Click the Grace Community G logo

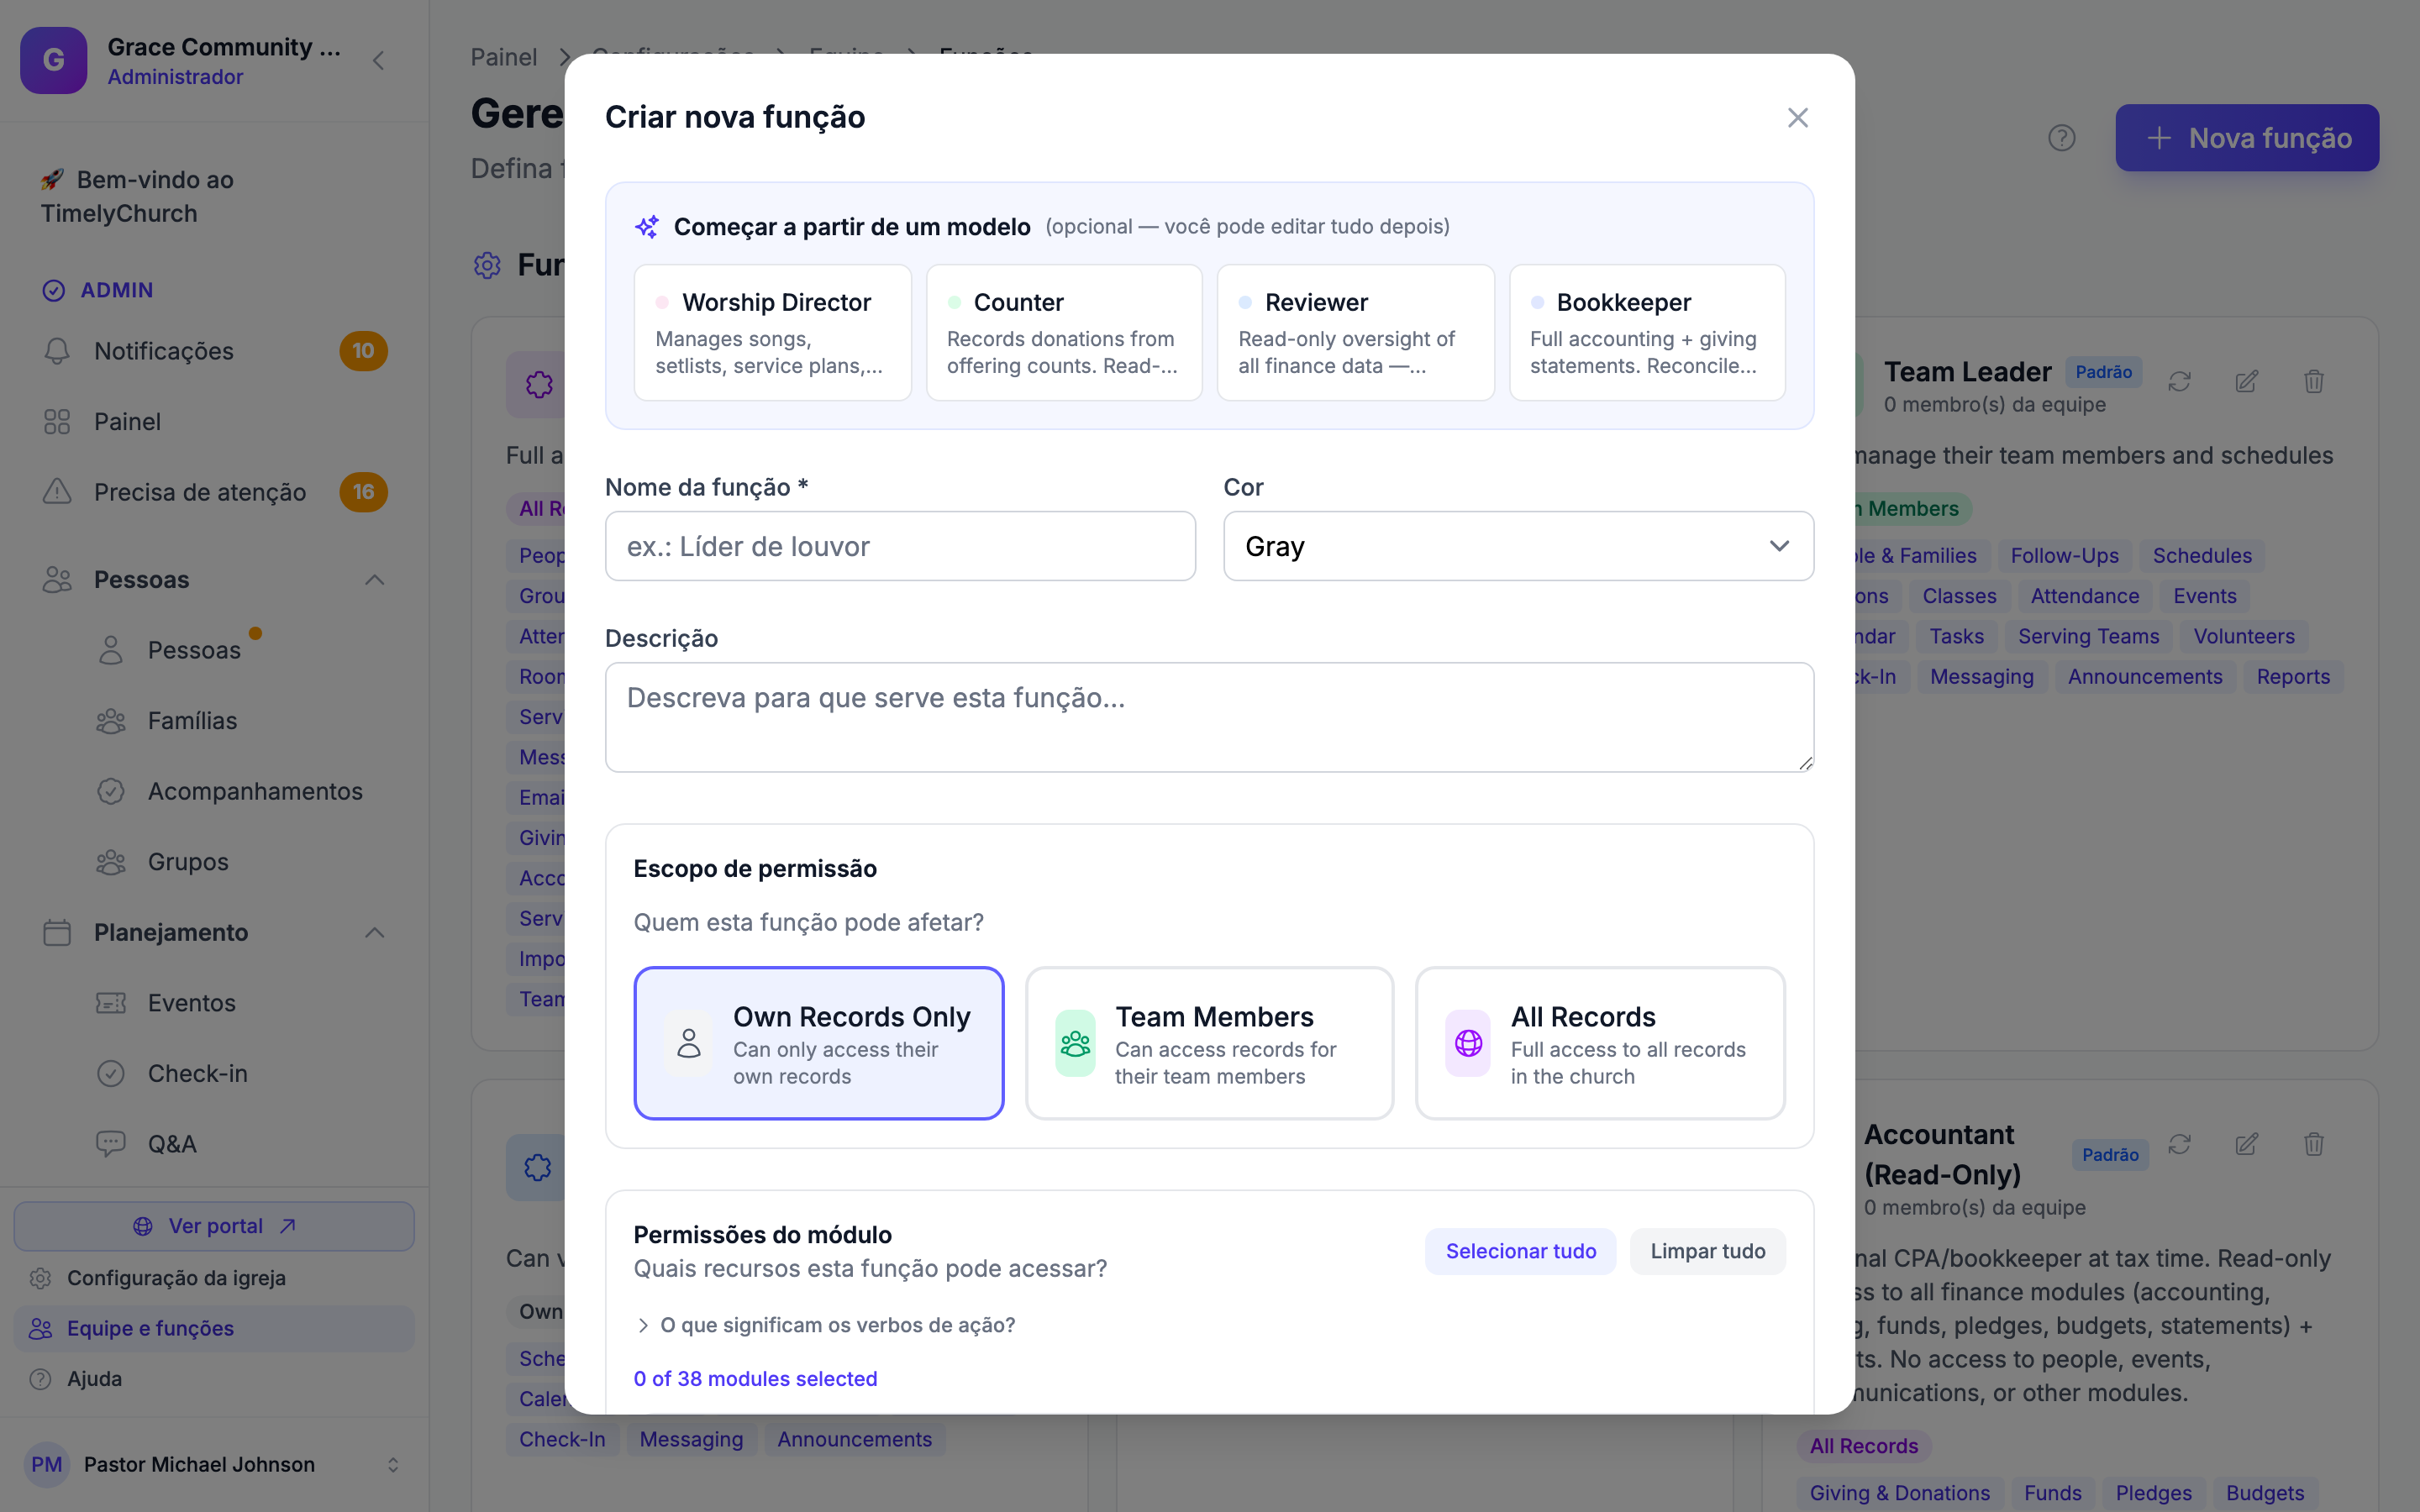54,60
